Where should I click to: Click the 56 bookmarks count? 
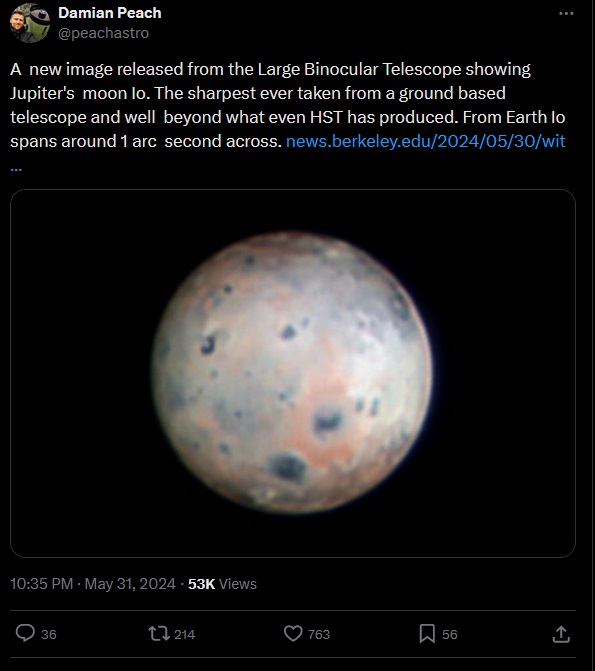point(449,634)
